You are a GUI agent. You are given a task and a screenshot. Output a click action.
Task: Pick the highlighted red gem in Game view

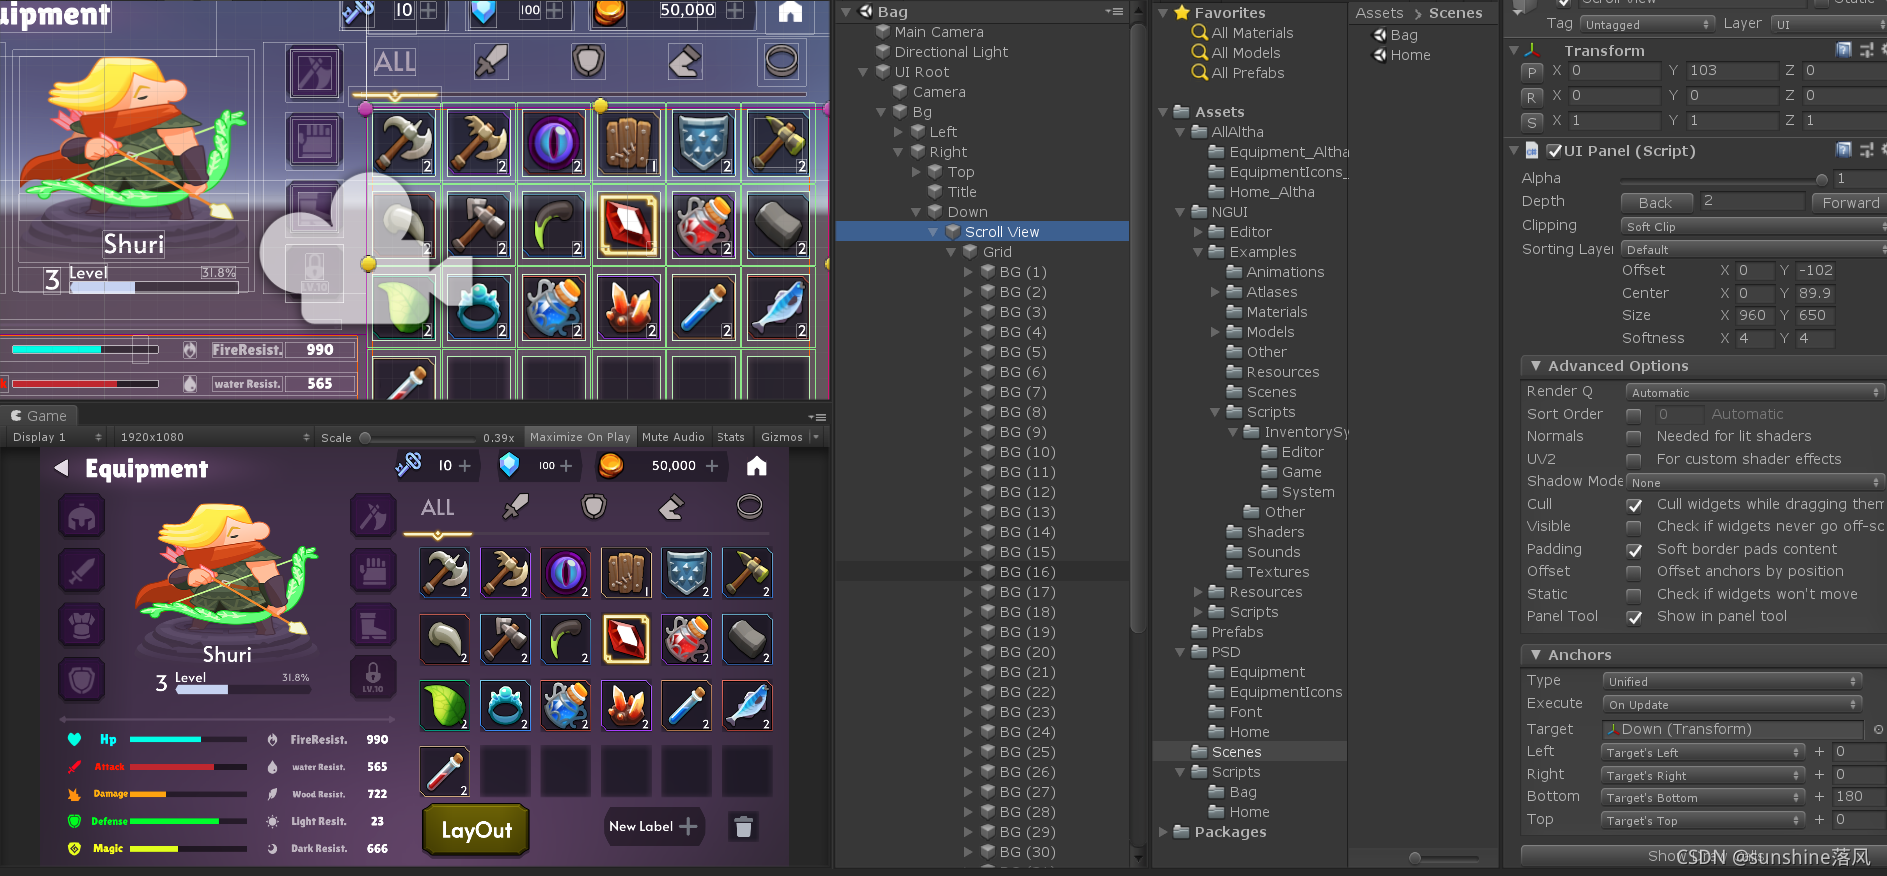pos(626,639)
